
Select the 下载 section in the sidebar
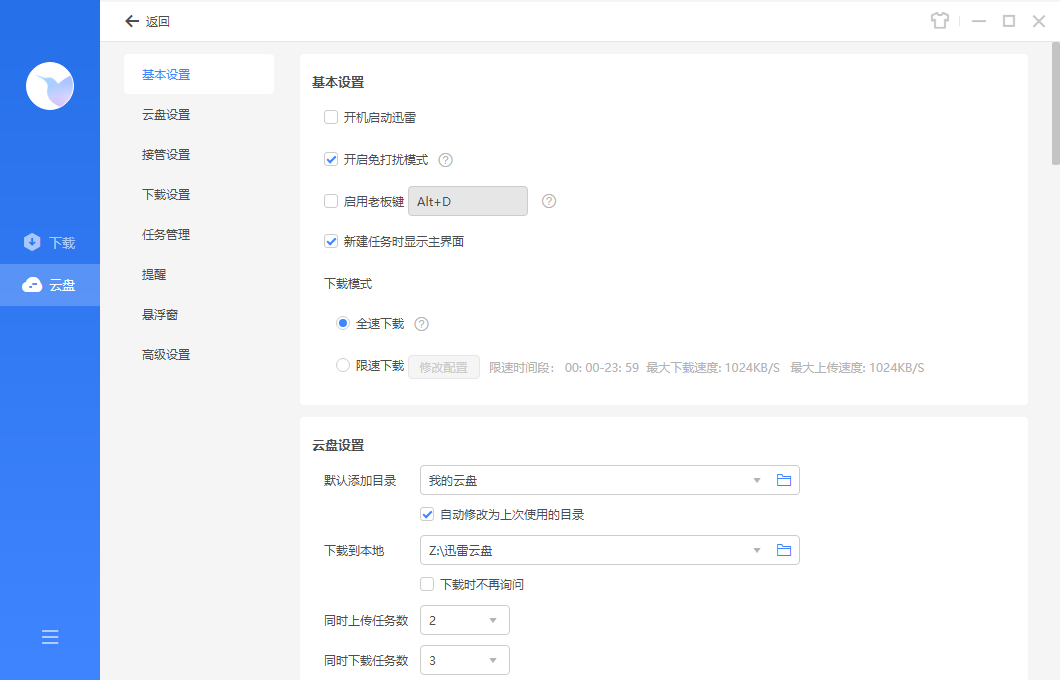point(50,241)
